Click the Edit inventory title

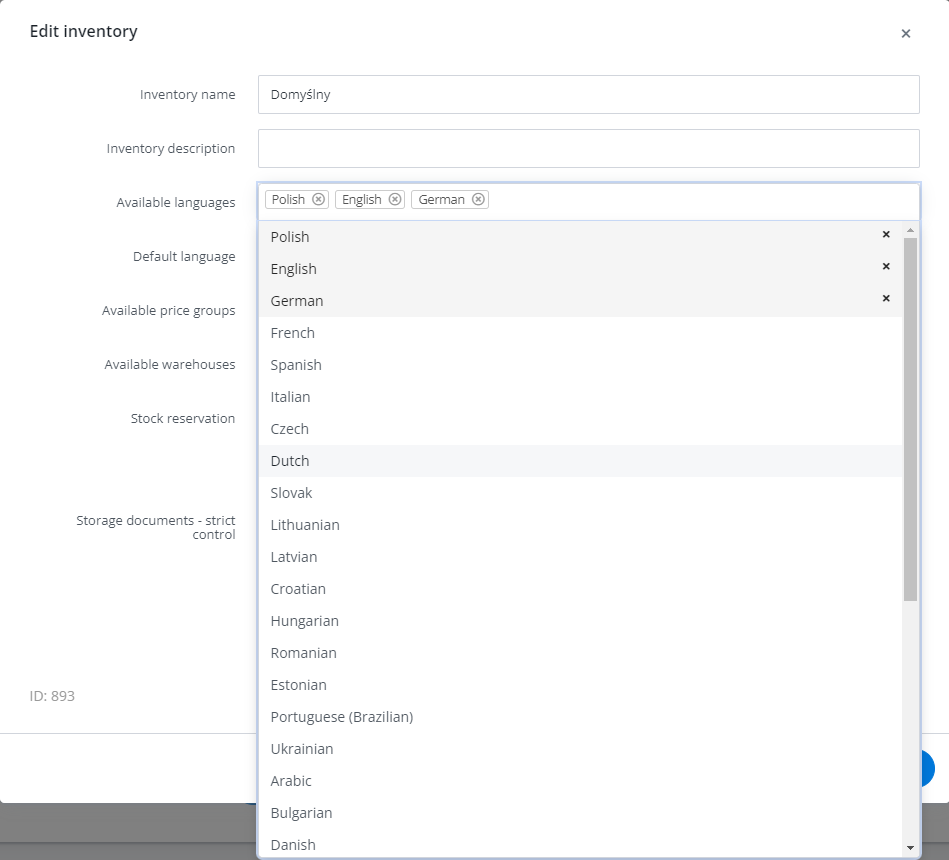point(84,31)
